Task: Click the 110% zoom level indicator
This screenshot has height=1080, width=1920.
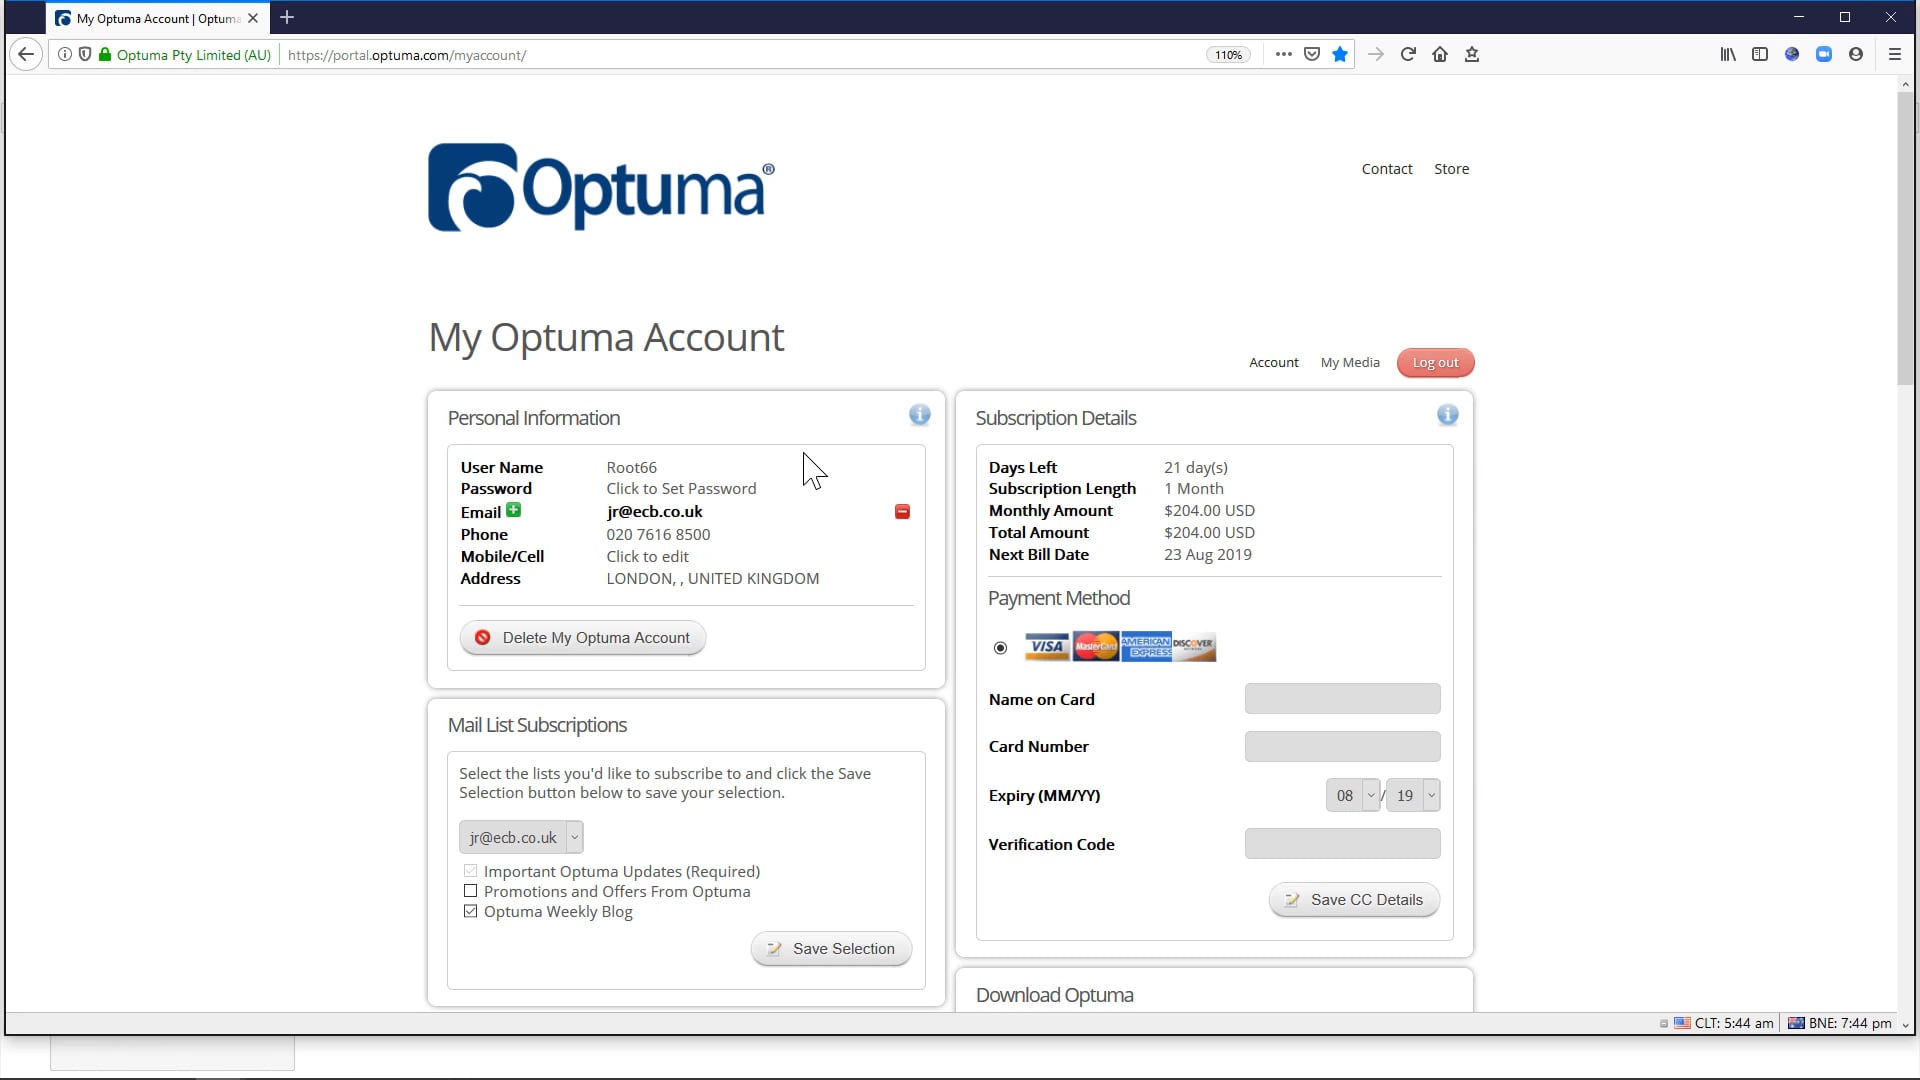Action: (x=1228, y=55)
